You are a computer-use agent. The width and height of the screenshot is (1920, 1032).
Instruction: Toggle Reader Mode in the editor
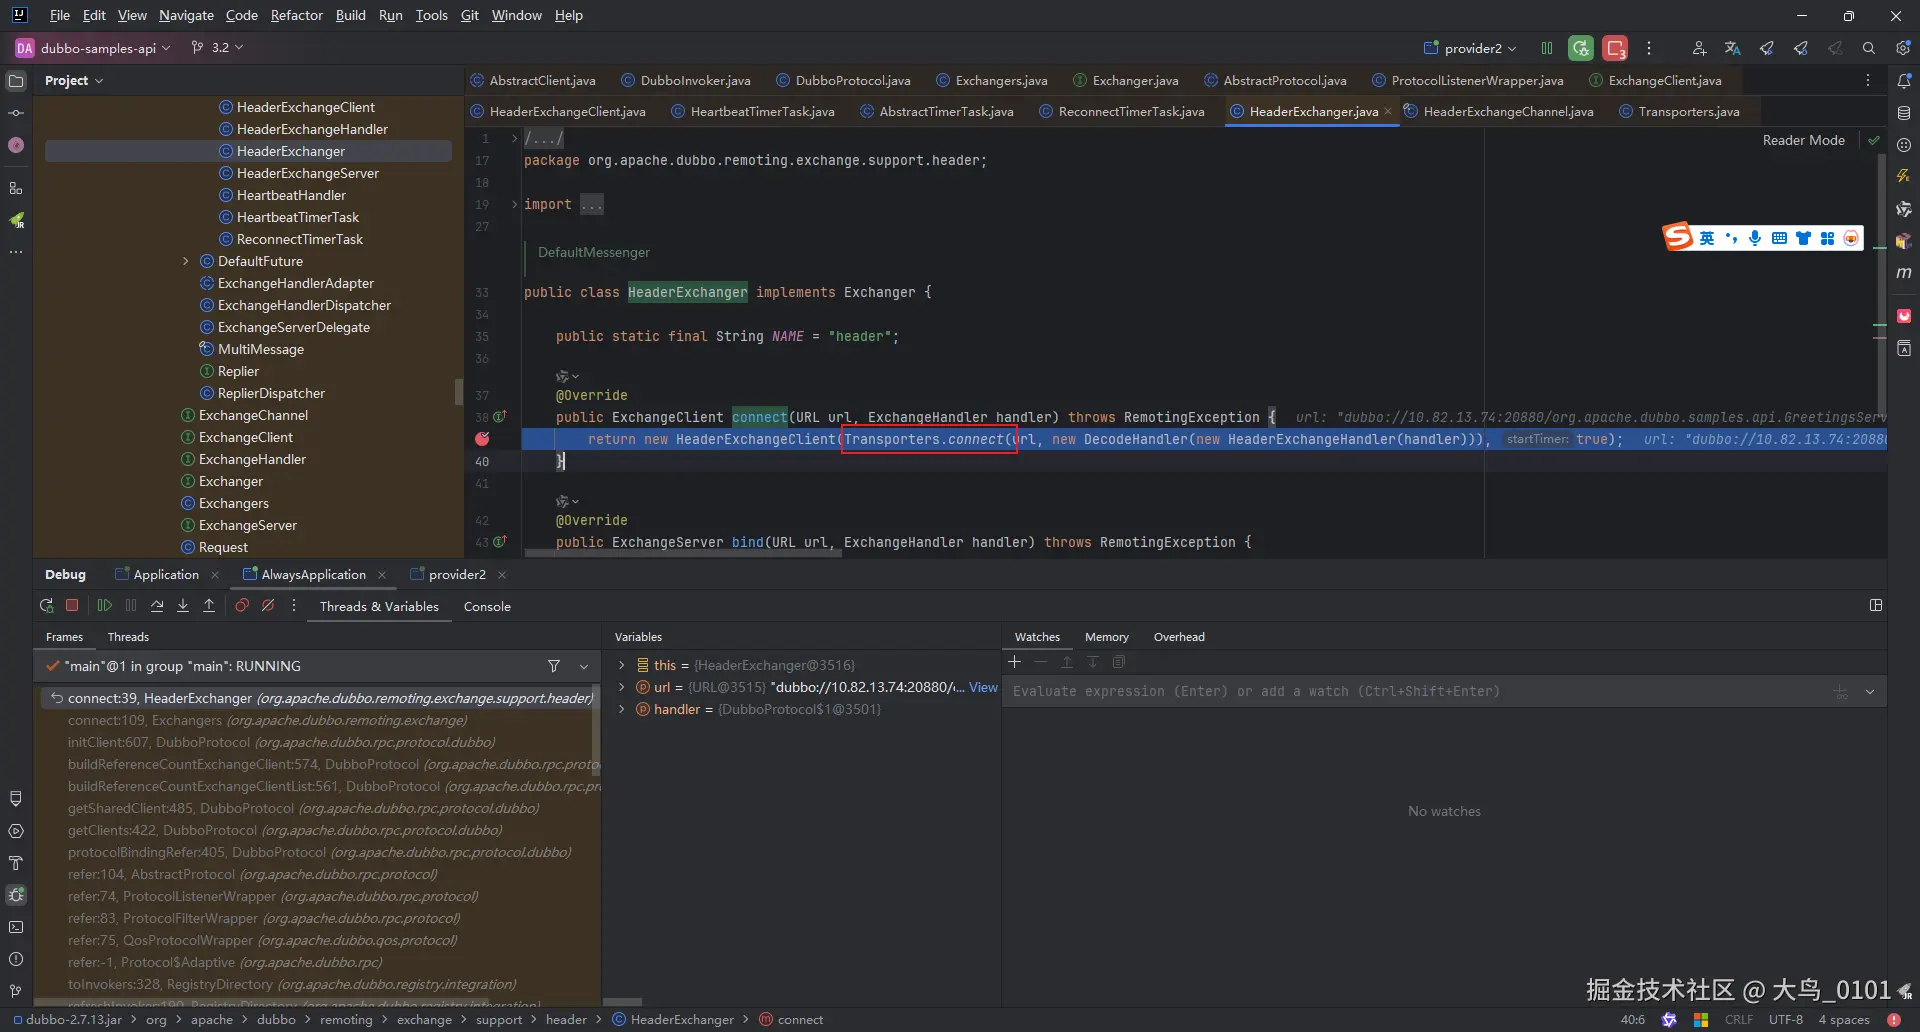[x=1803, y=141]
